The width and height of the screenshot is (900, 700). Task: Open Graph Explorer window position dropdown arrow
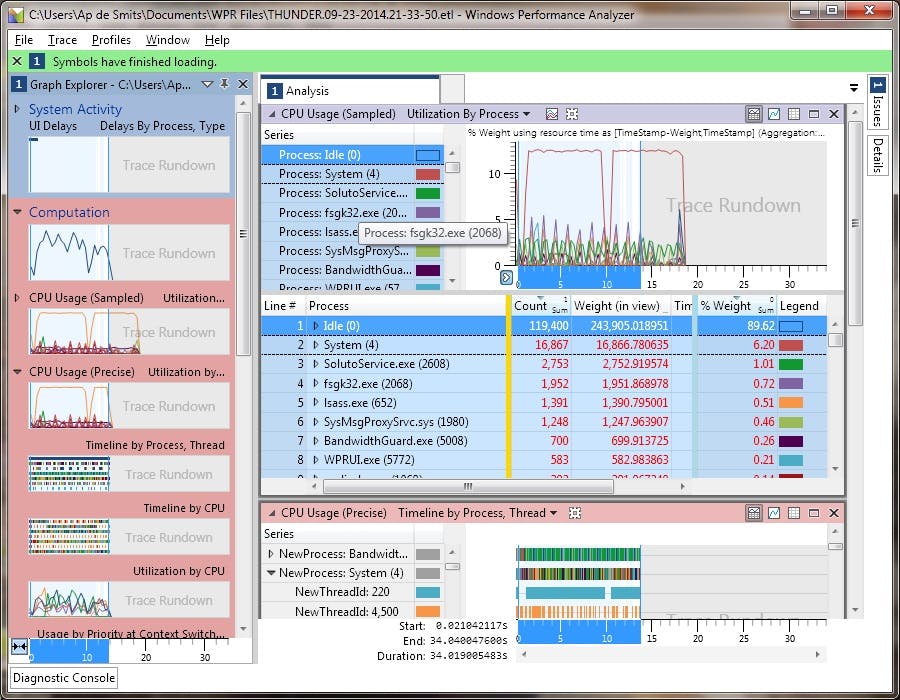207,84
